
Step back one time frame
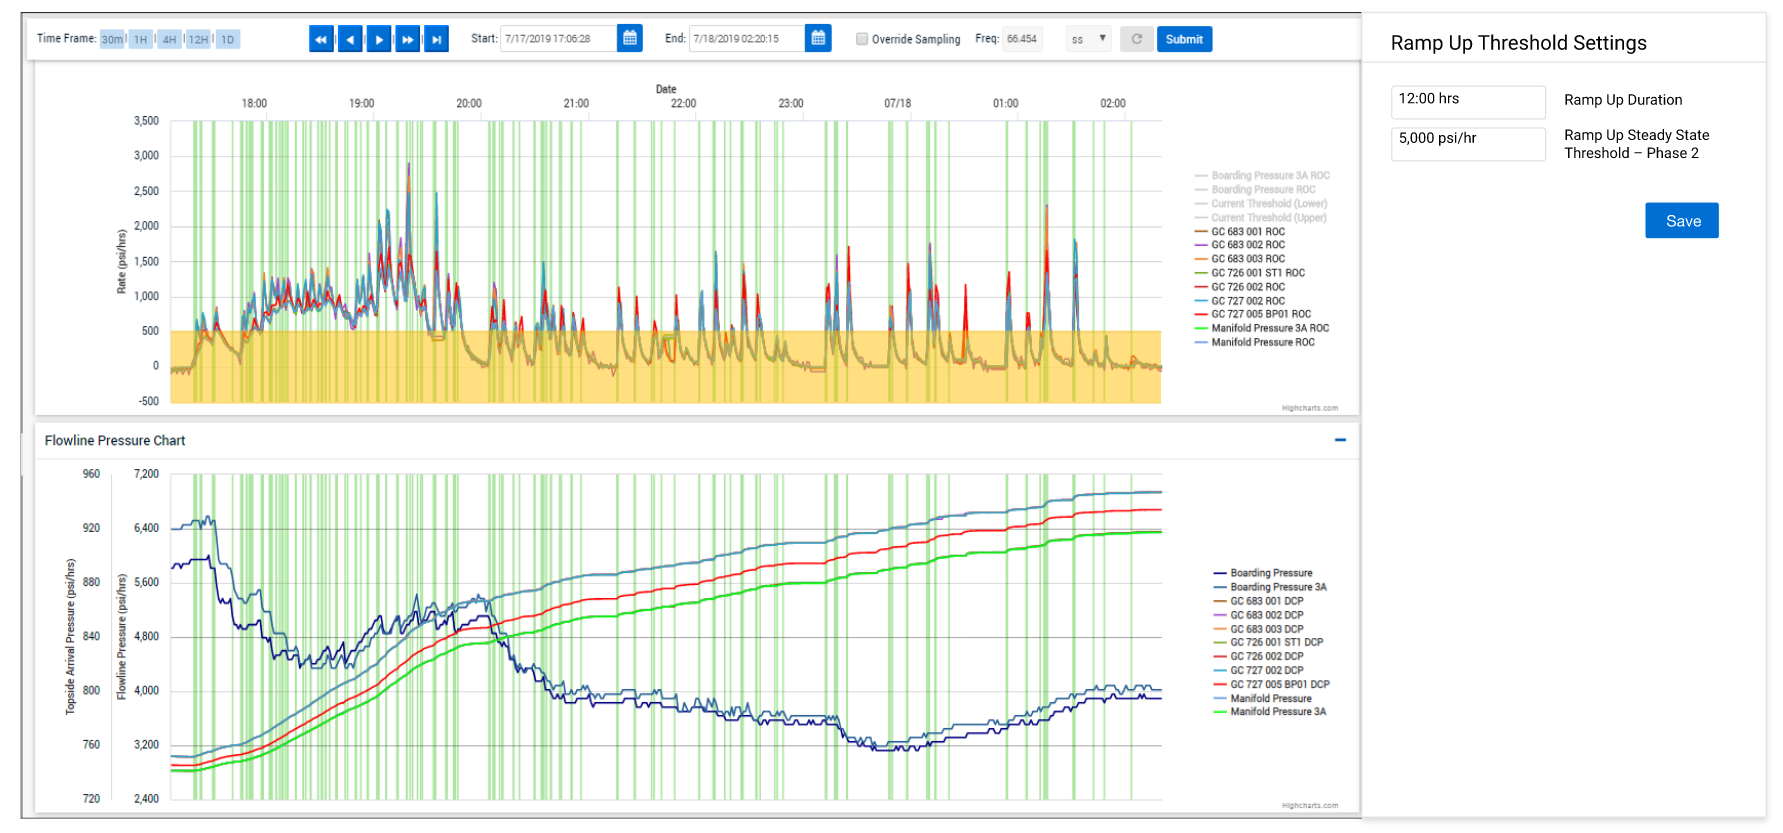point(350,39)
